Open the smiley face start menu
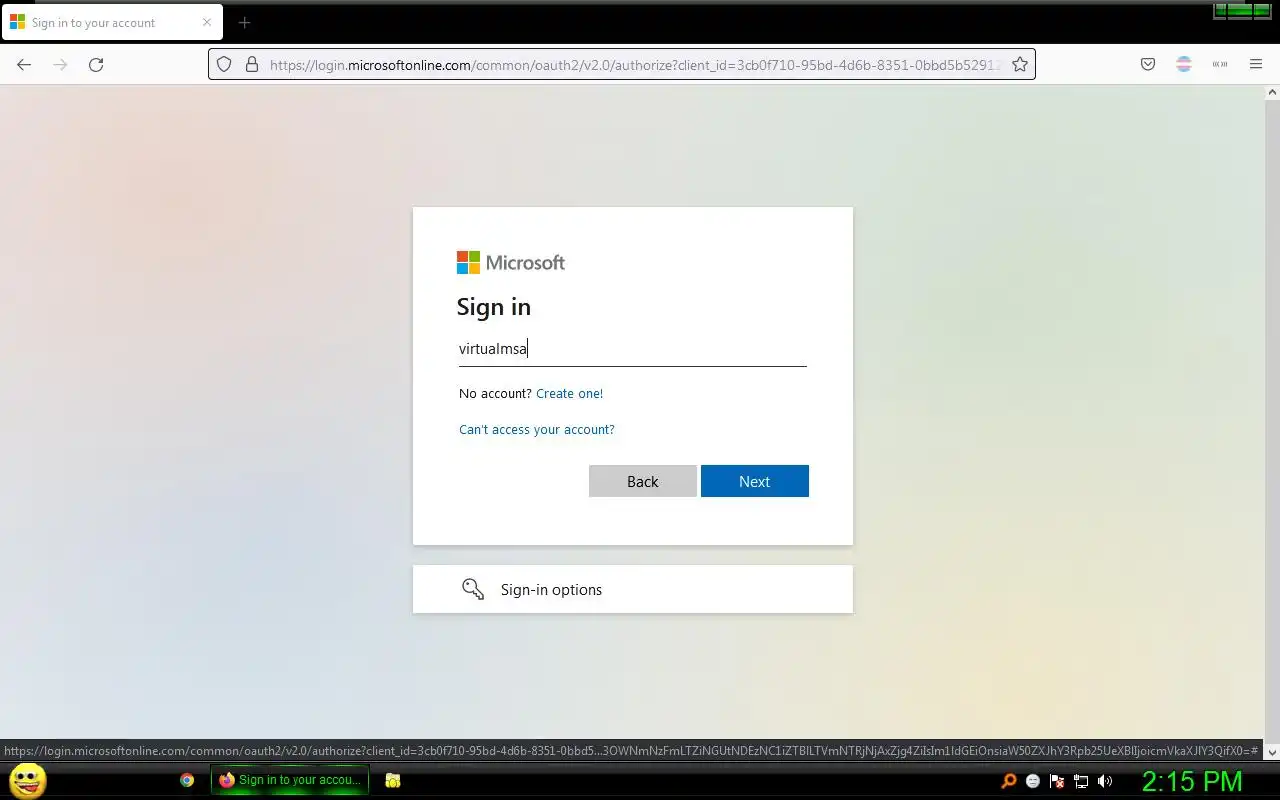The image size is (1280, 800). [x=28, y=781]
